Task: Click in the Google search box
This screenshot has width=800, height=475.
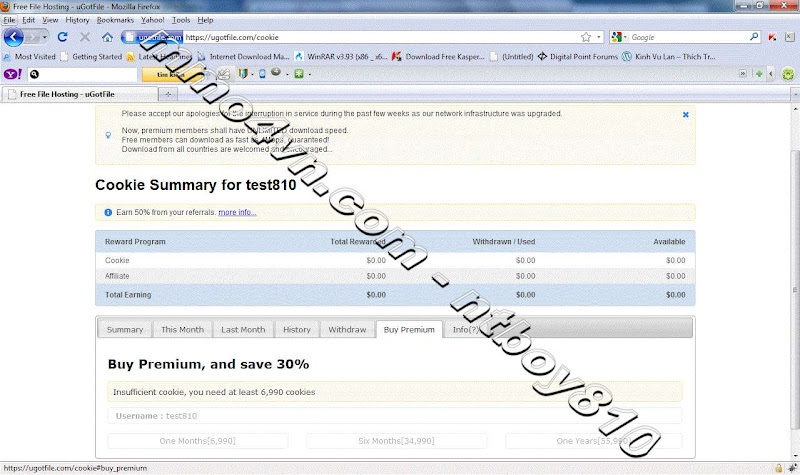Action: point(689,37)
